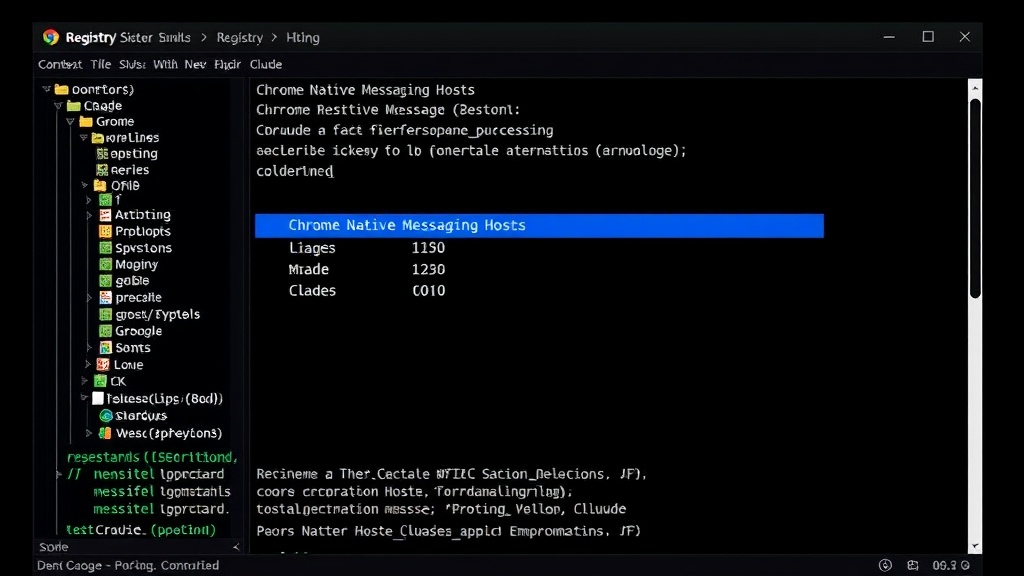This screenshot has height=576, width=1024.
Task: Click the Teltese(Lips(Bod)) white icon
Action: coord(98,398)
